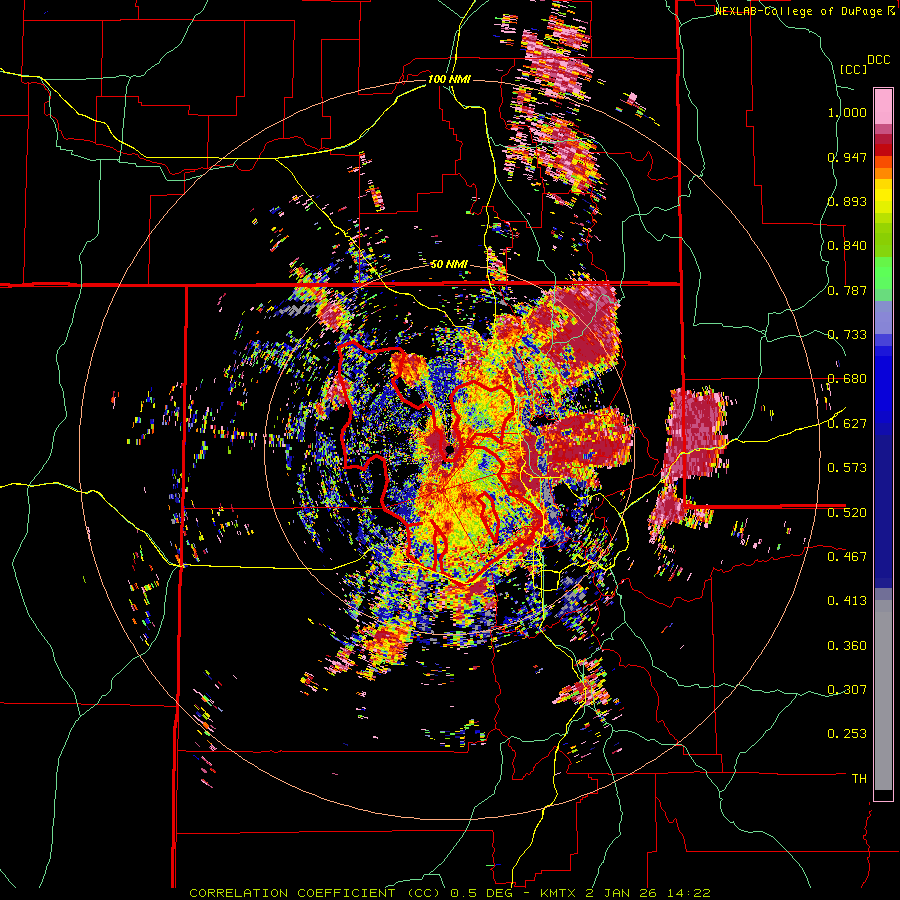Viewport: 900px width, 900px height.
Task: Click the 0.253 legend value
Action: (847, 734)
